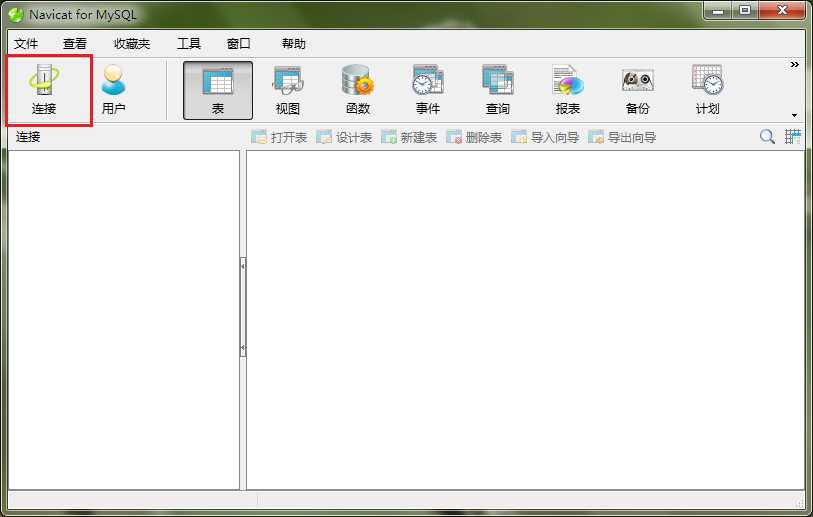Open the 事件 (Event) icon
Image resolution: width=813 pixels, height=517 pixels.
click(428, 90)
